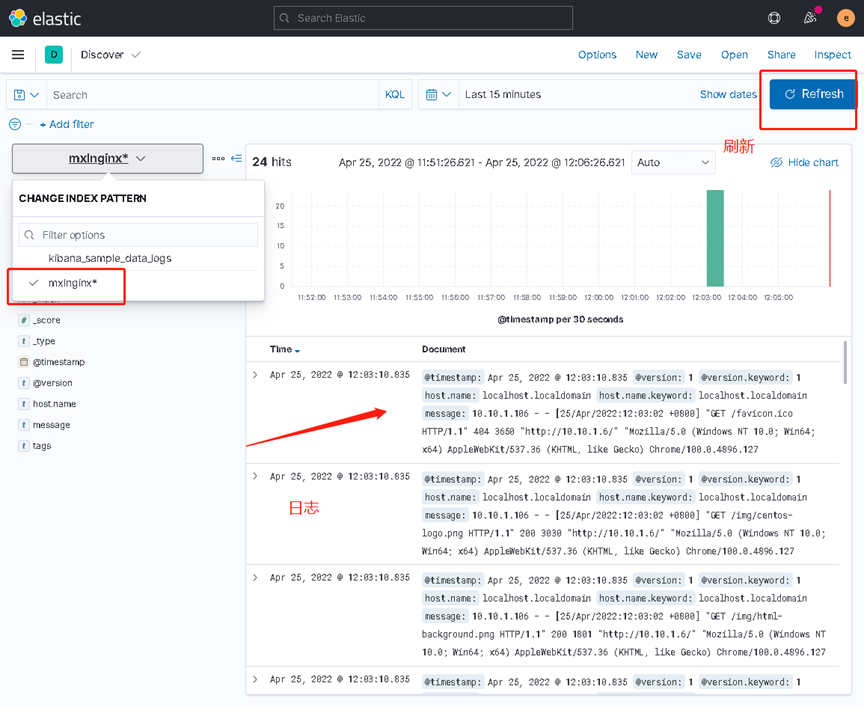Click the Last 15 minutes time range
Viewport: 864px width, 707px height.
[x=503, y=94]
